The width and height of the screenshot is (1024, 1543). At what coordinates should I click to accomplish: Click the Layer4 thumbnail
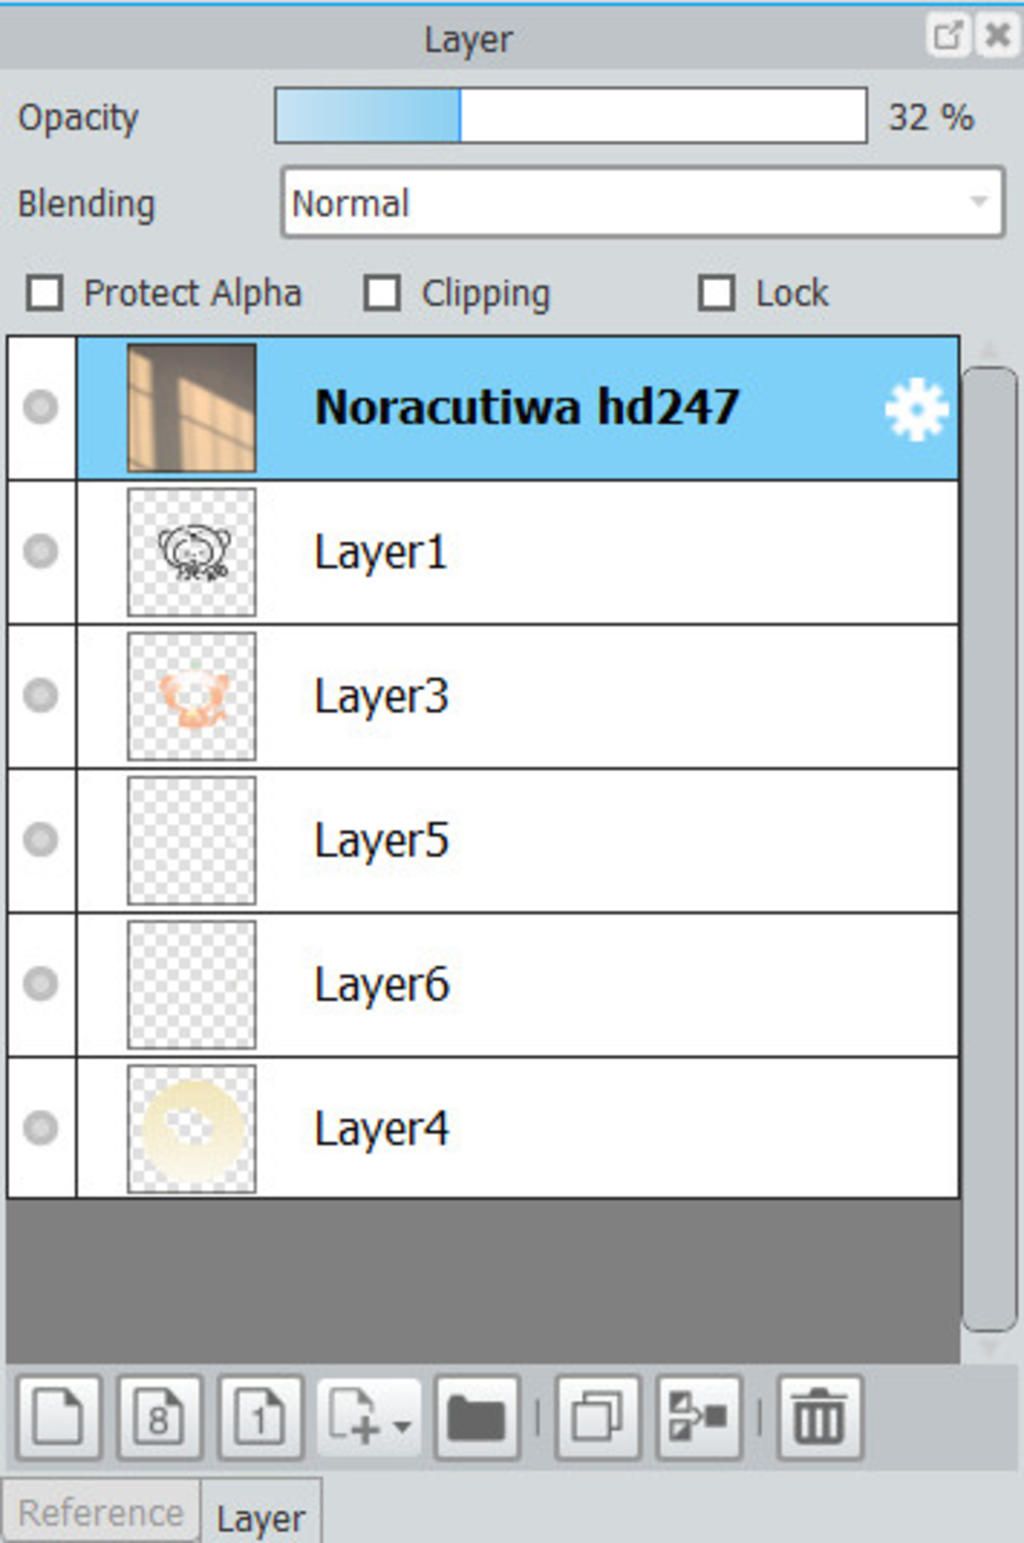[192, 1129]
